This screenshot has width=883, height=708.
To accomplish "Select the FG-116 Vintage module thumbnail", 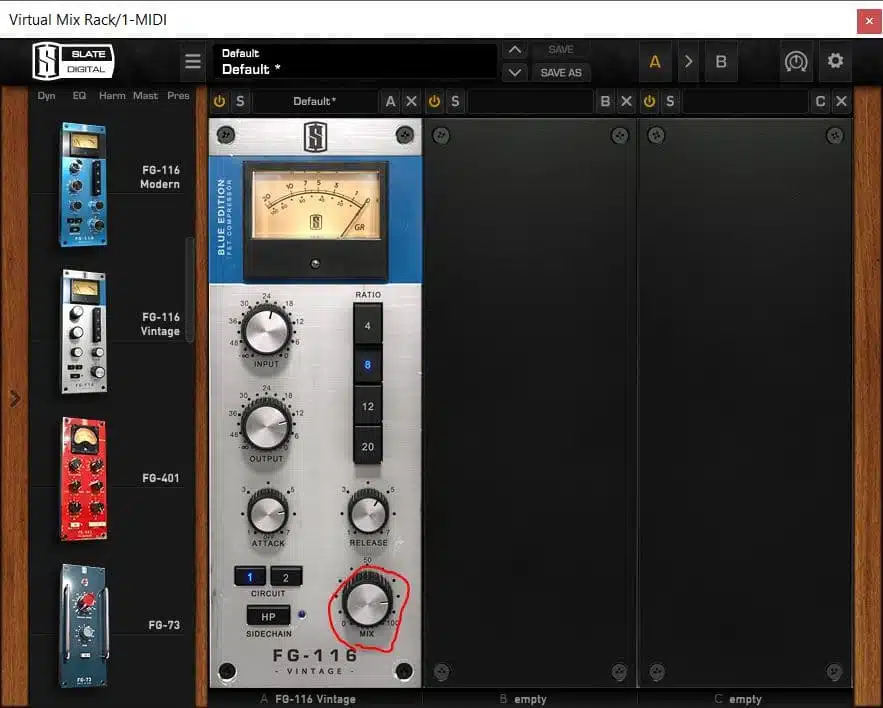I will (84, 331).
